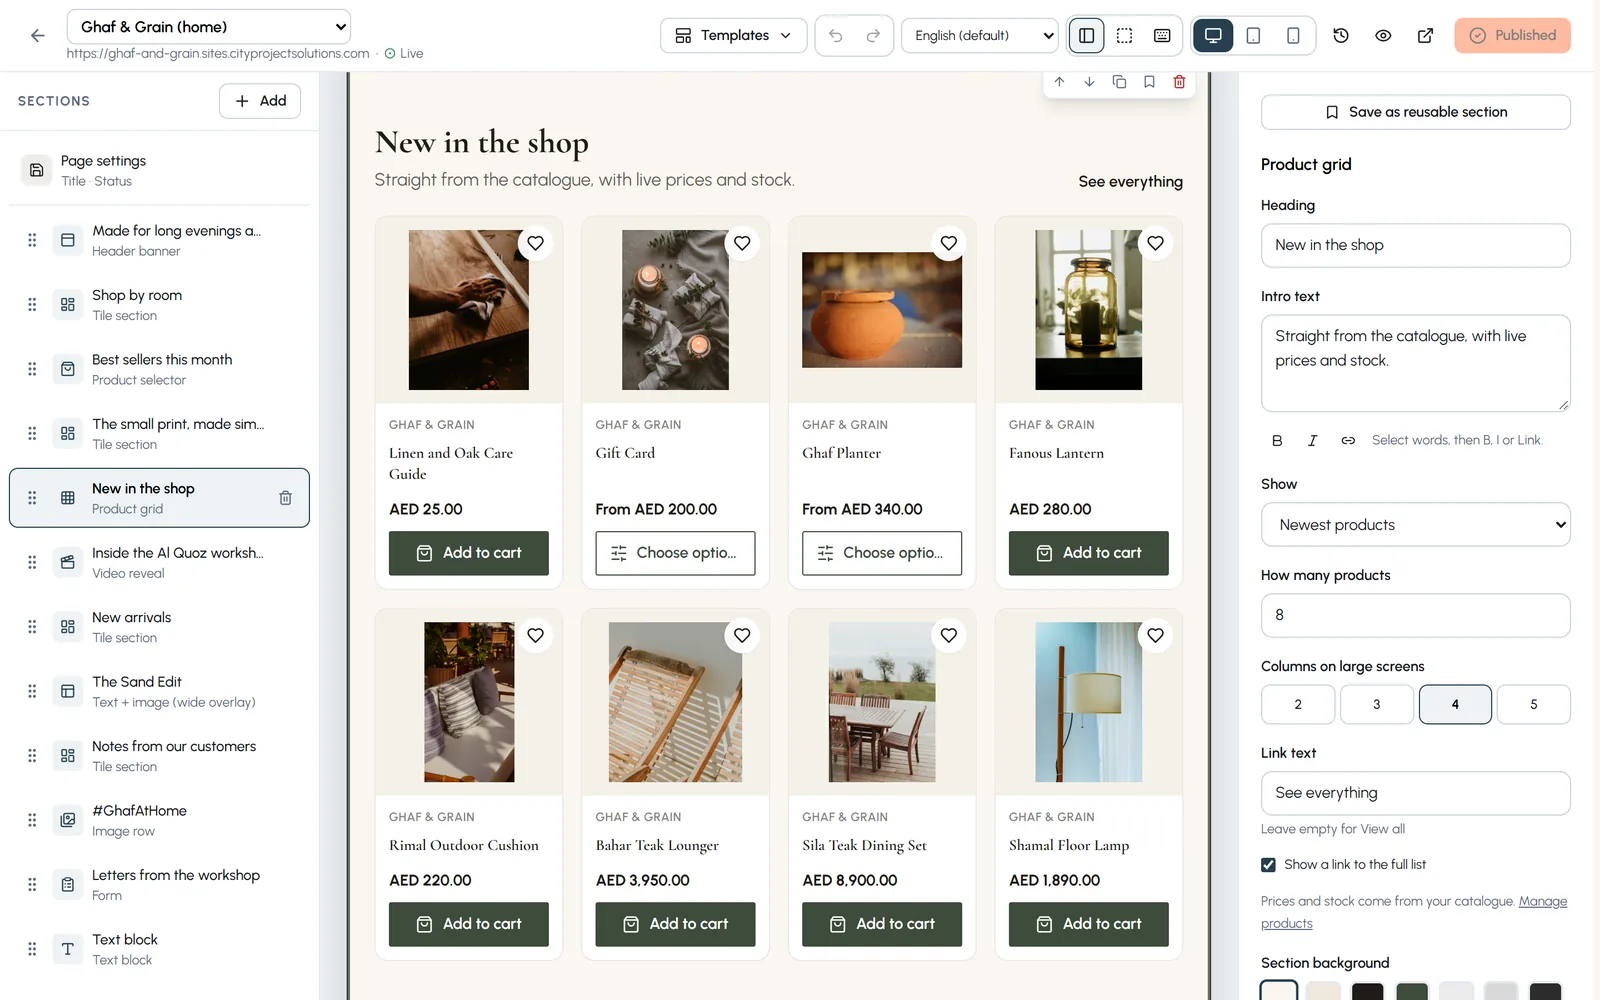1600x1000 pixels.
Task: Select Shop by room tile section
Action: (160, 304)
